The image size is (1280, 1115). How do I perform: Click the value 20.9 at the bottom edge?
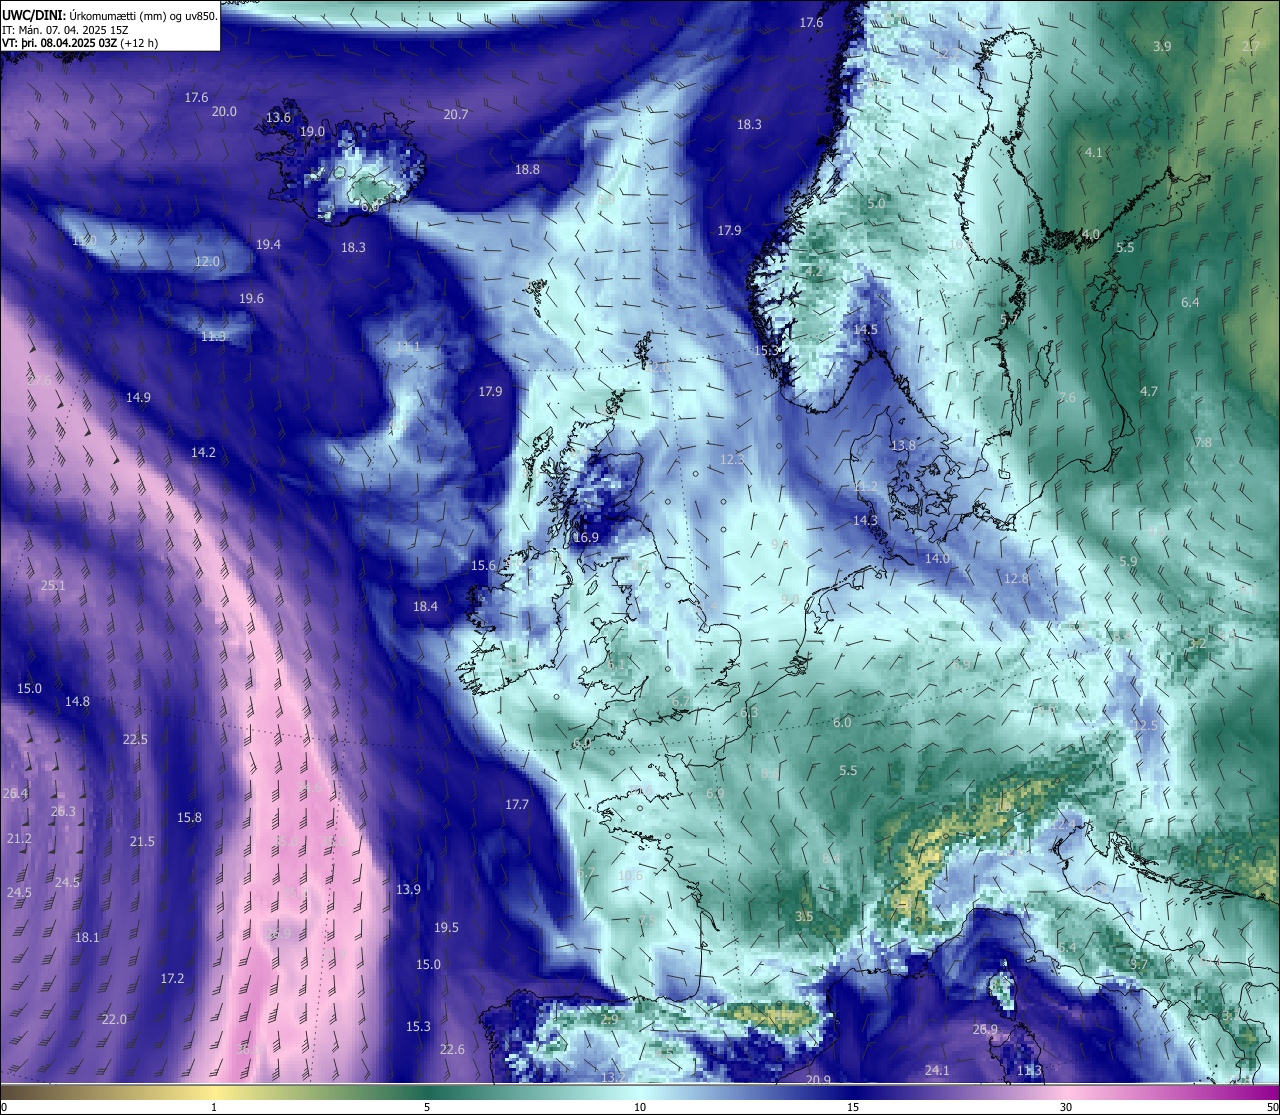(818, 1080)
